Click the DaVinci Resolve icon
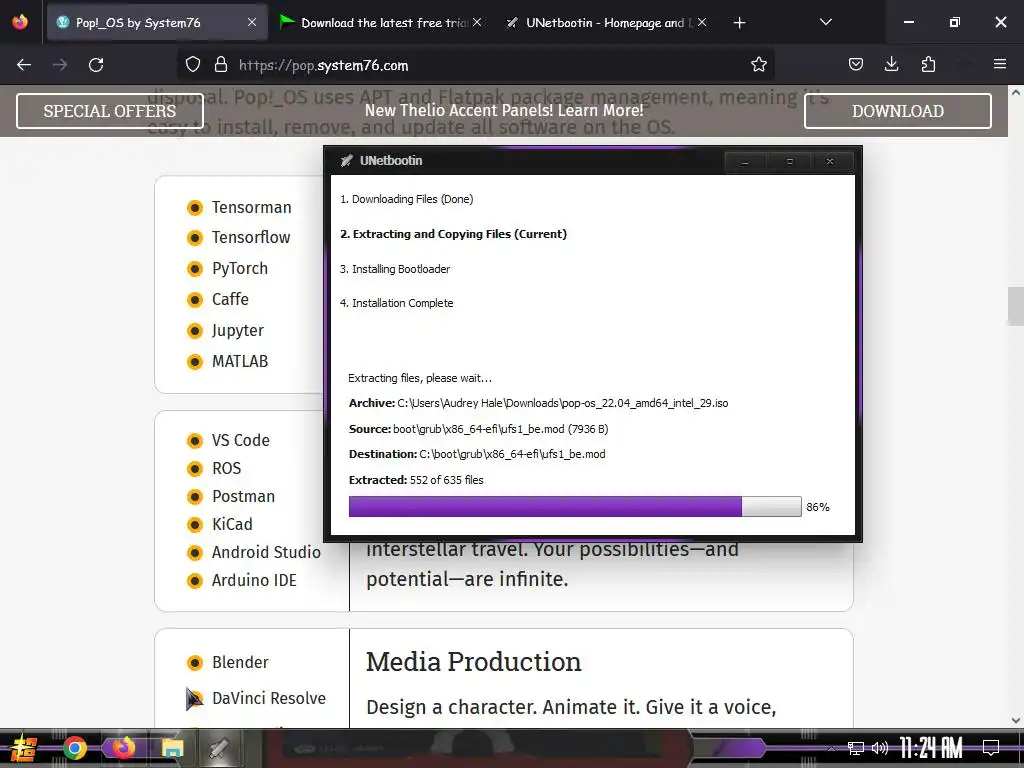 [194, 699]
